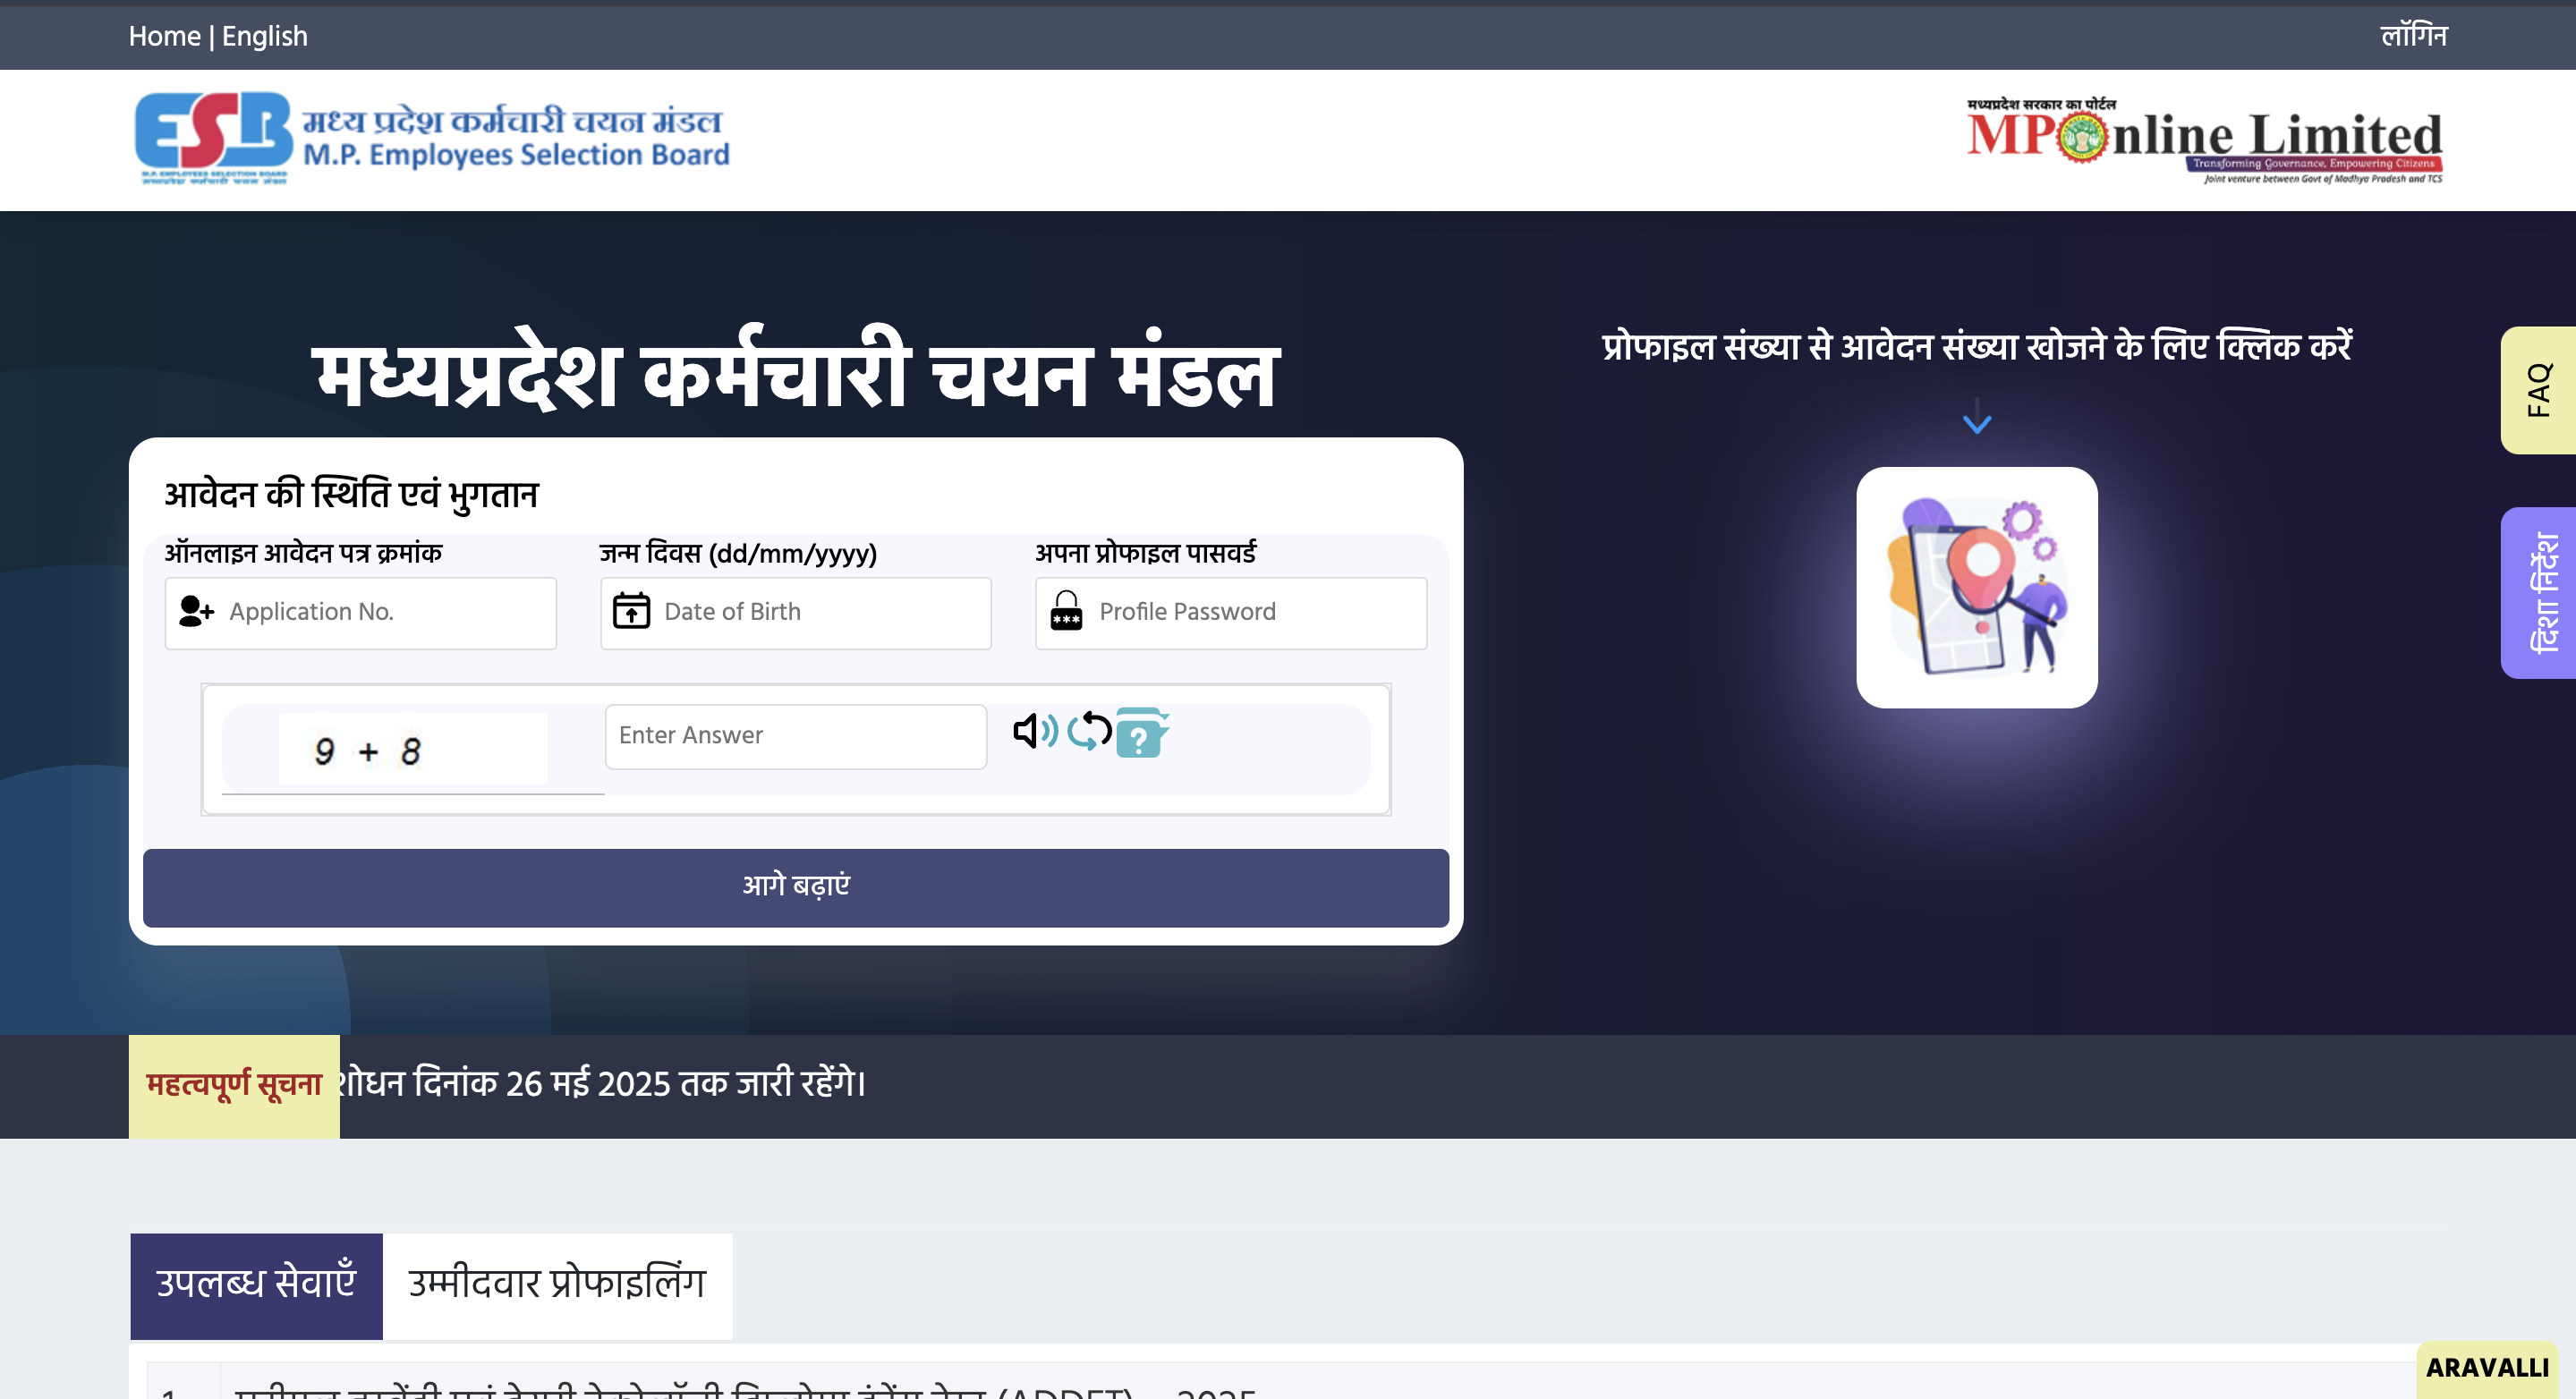Open captcha help question mark icon
The image size is (2576, 1399).
(1141, 733)
